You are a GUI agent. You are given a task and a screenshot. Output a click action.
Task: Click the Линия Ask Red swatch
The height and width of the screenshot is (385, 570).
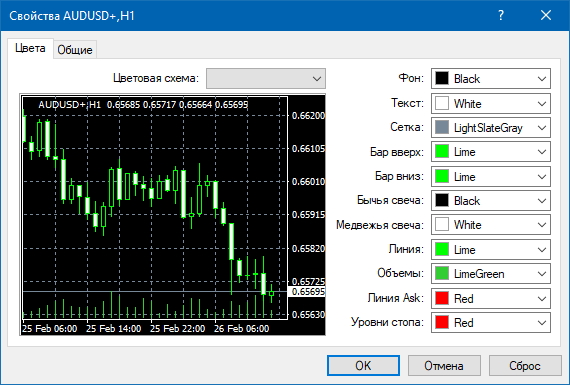tap(442, 298)
